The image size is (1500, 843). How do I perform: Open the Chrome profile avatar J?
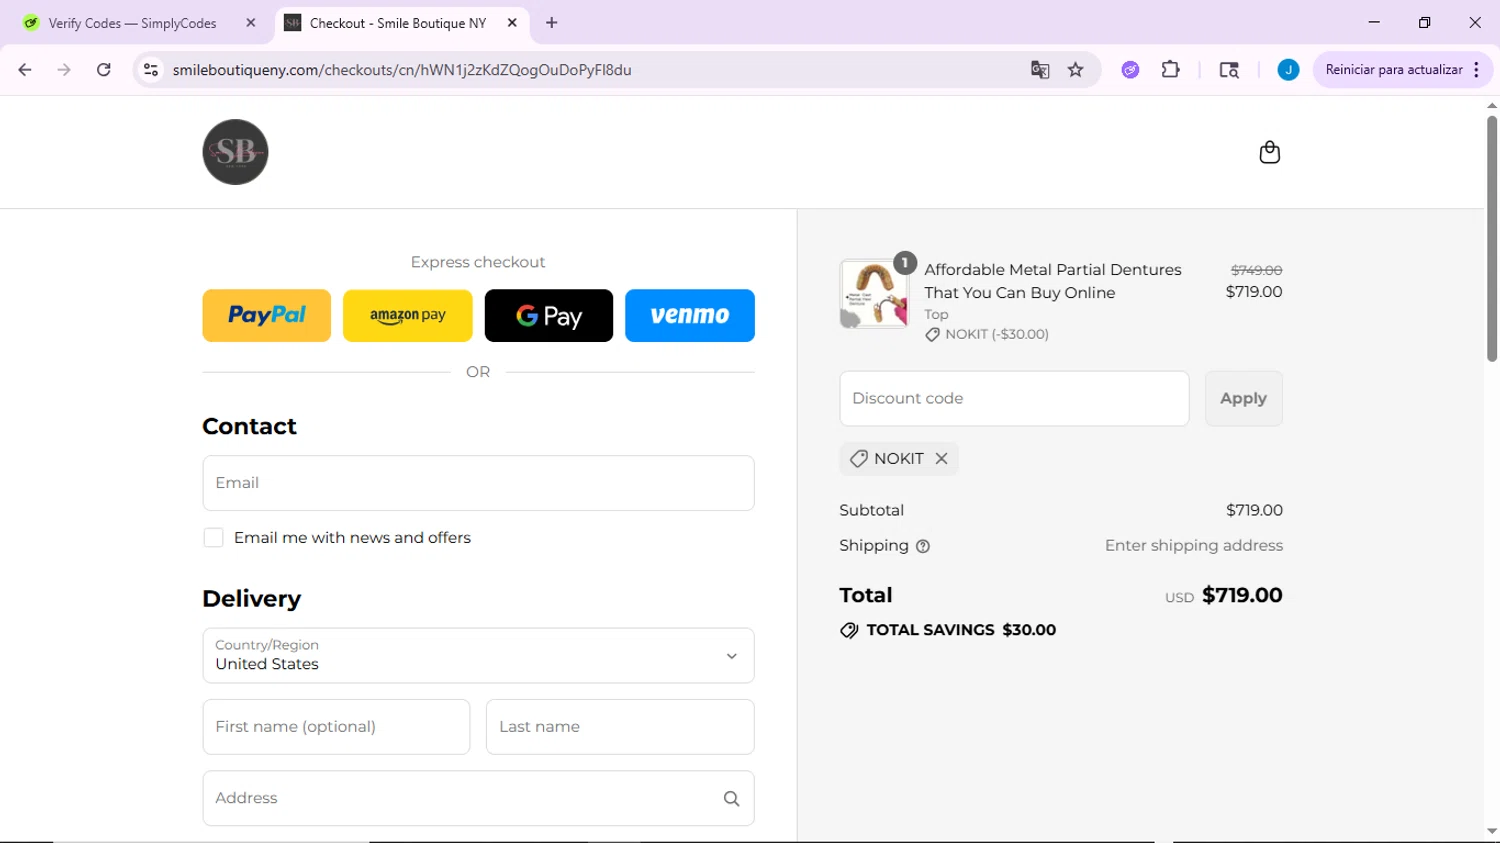[x=1288, y=70]
